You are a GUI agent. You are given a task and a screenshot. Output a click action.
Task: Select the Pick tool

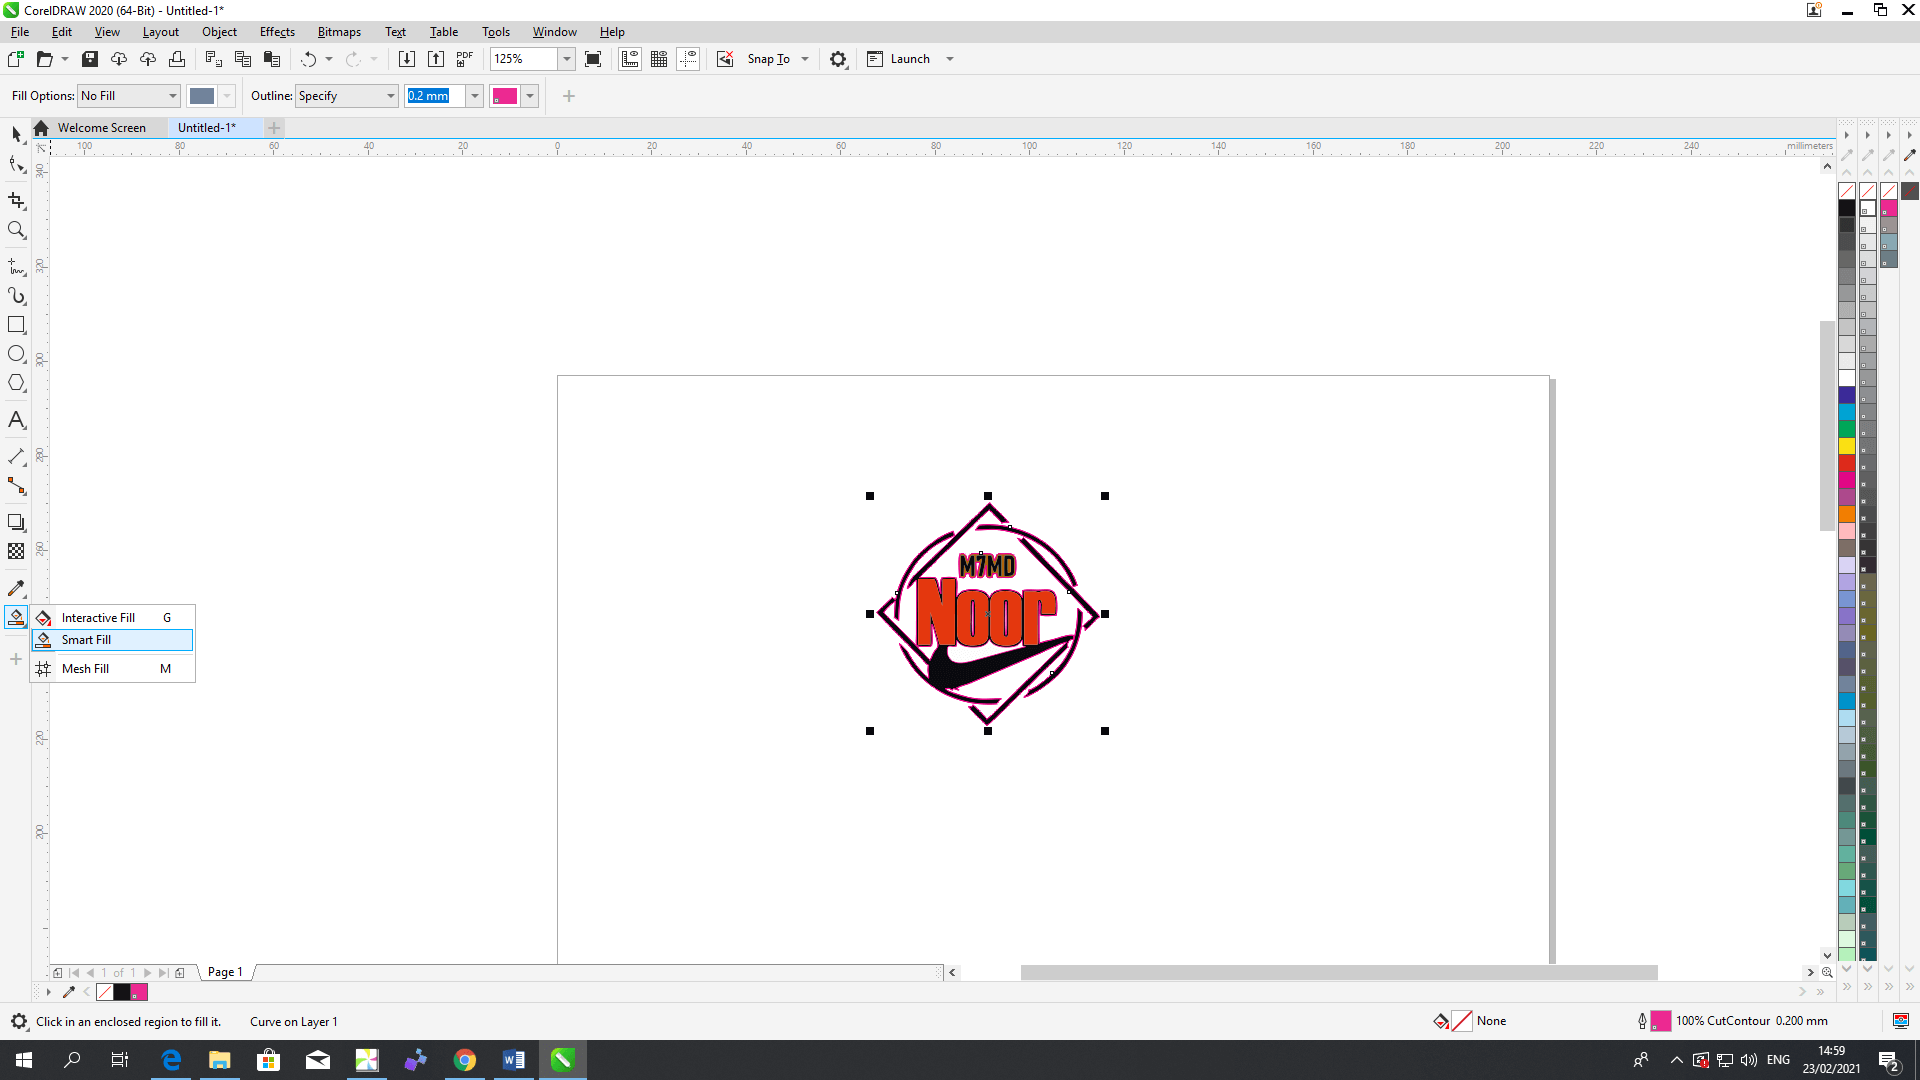tap(16, 134)
